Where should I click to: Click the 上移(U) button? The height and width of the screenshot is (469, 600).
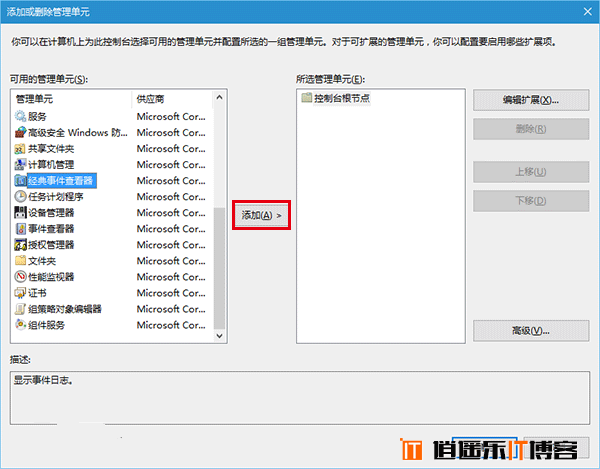coord(531,172)
